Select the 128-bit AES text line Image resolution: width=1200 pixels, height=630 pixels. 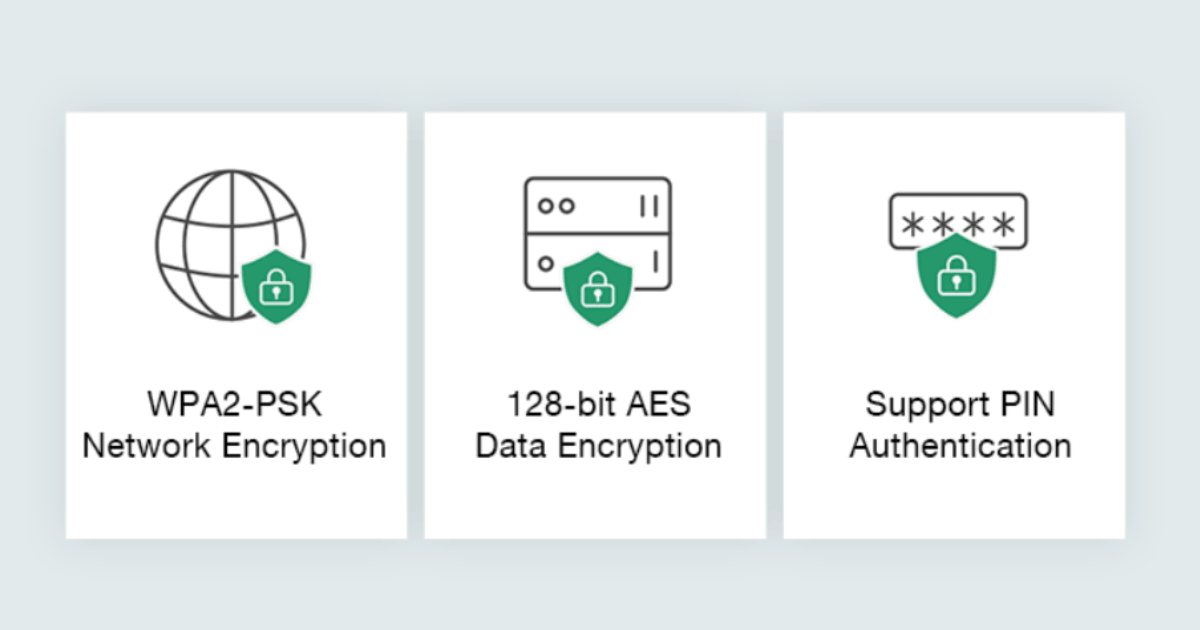(x=598, y=406)
